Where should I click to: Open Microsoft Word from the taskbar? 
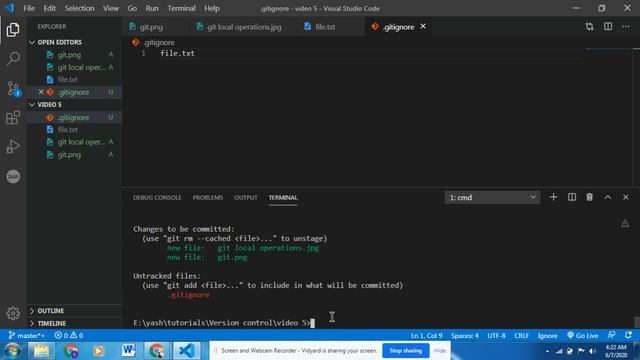(x=128, y=351)
